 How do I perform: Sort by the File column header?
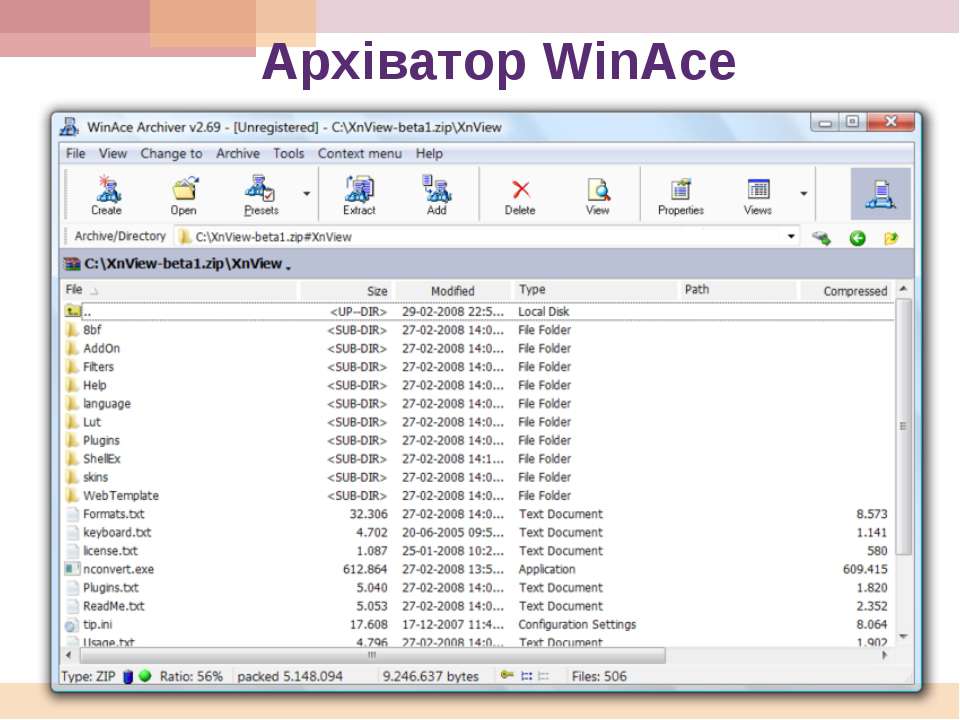(180, 290)
